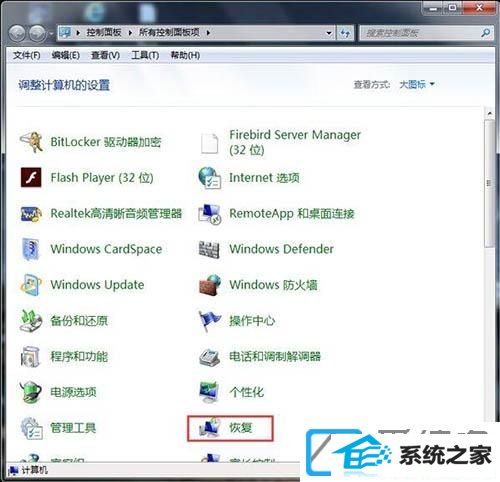Open the 程序和功能 link
This screenshot has height=482, width=500.
tap(79, 357)
